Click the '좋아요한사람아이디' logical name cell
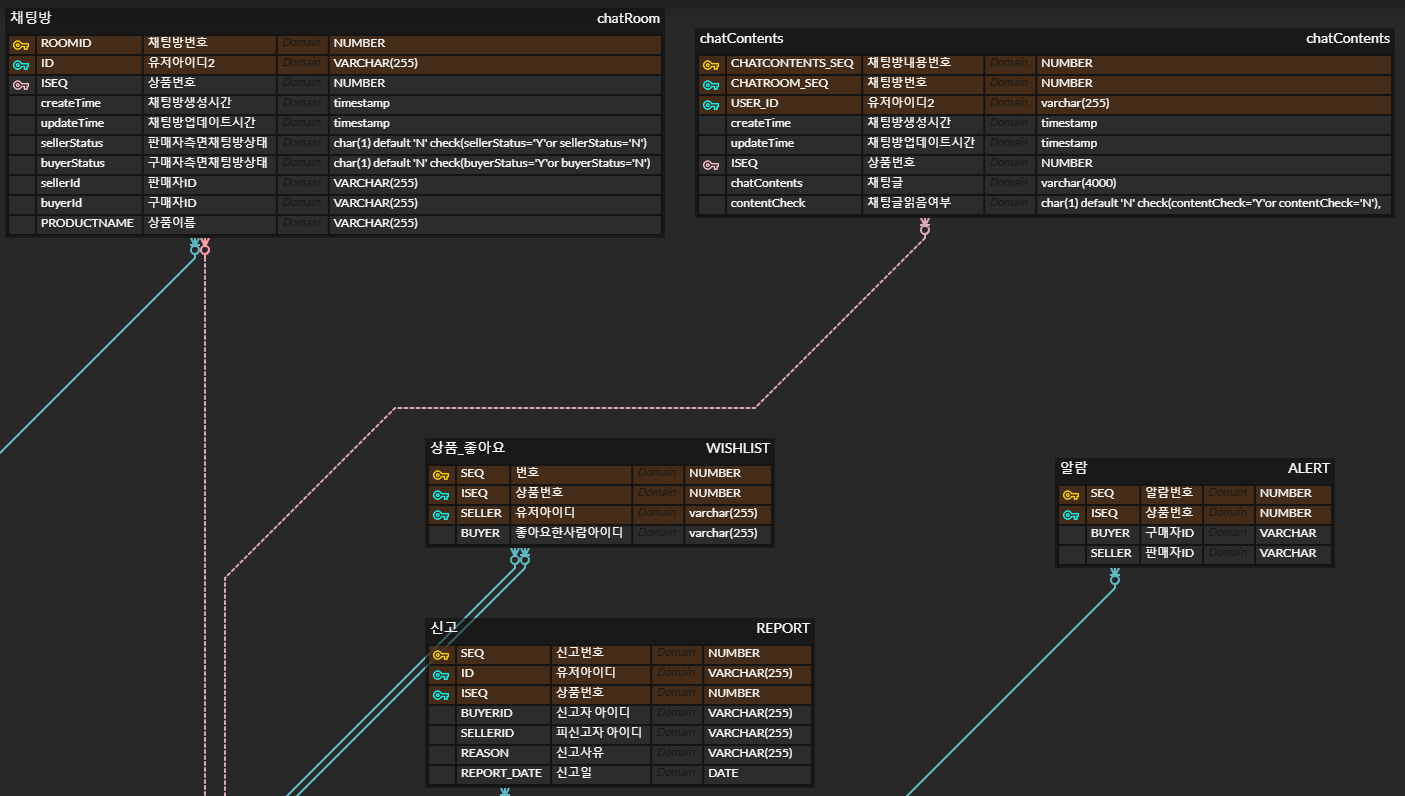The height and width of the screenshot is (796, 1405). click(x=571, y=534)
